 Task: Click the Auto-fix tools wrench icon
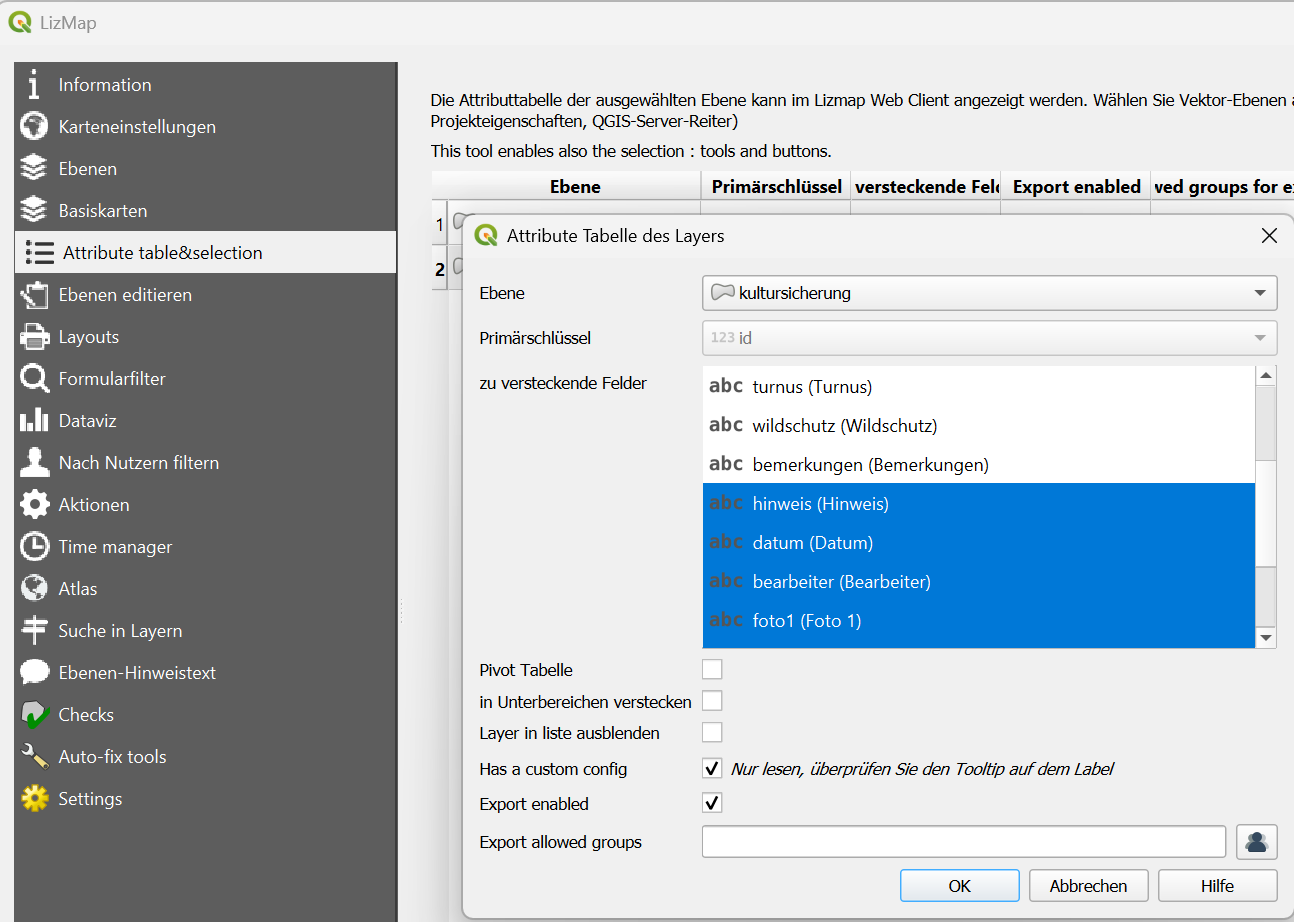34,757
